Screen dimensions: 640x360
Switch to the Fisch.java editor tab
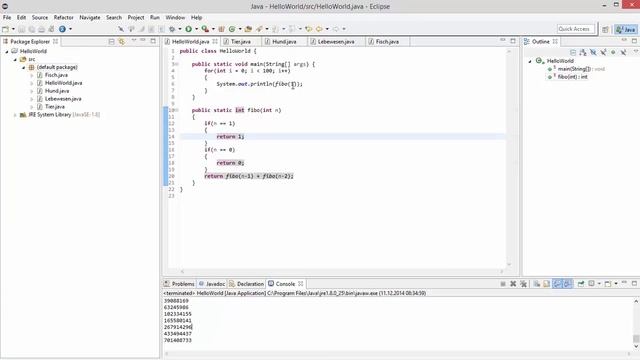point(387,42)
